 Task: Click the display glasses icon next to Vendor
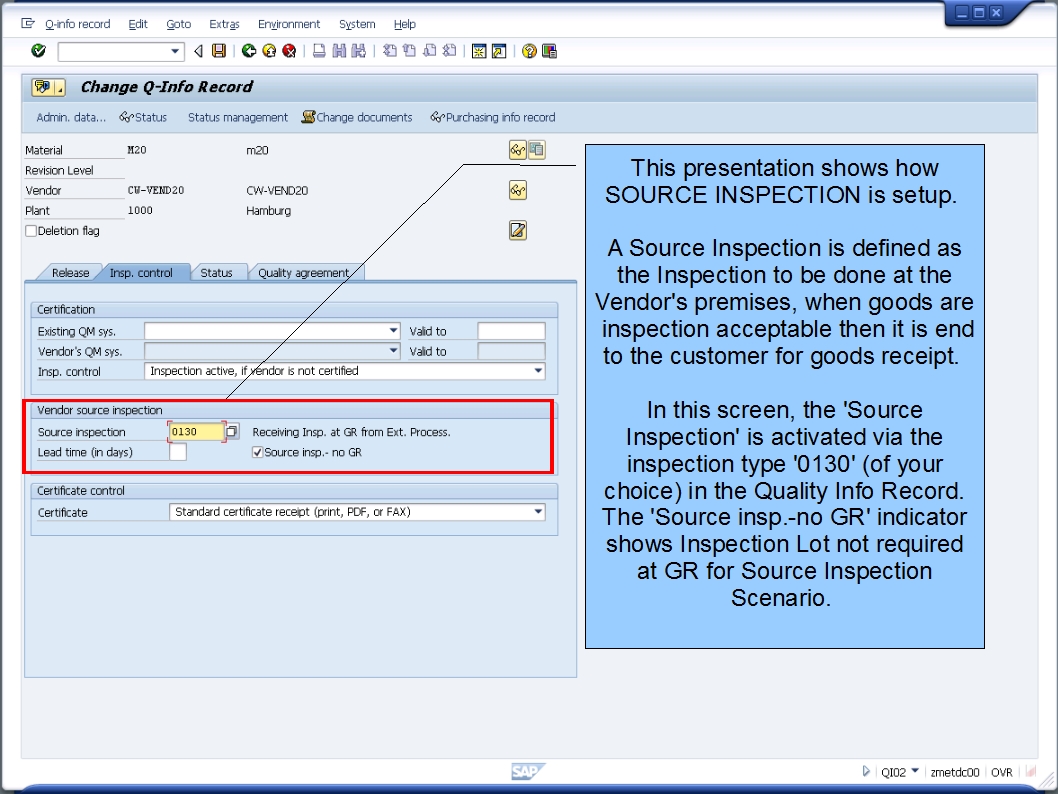point(517,189)
